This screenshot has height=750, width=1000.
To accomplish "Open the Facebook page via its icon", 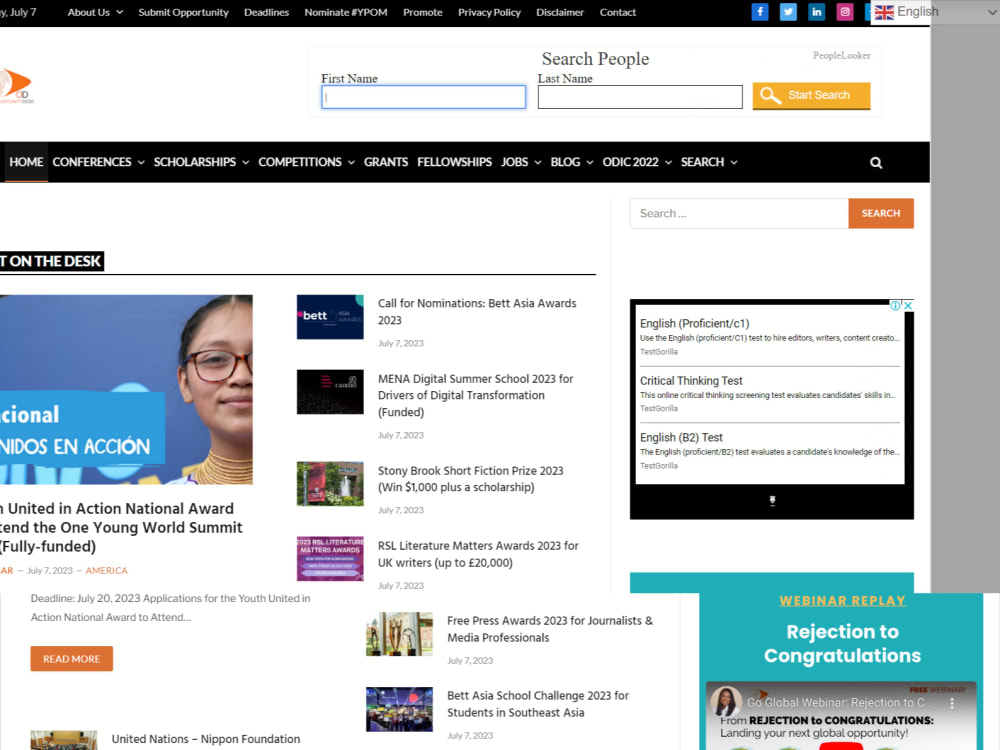I will pyautogui.click(x=760, y=12).
